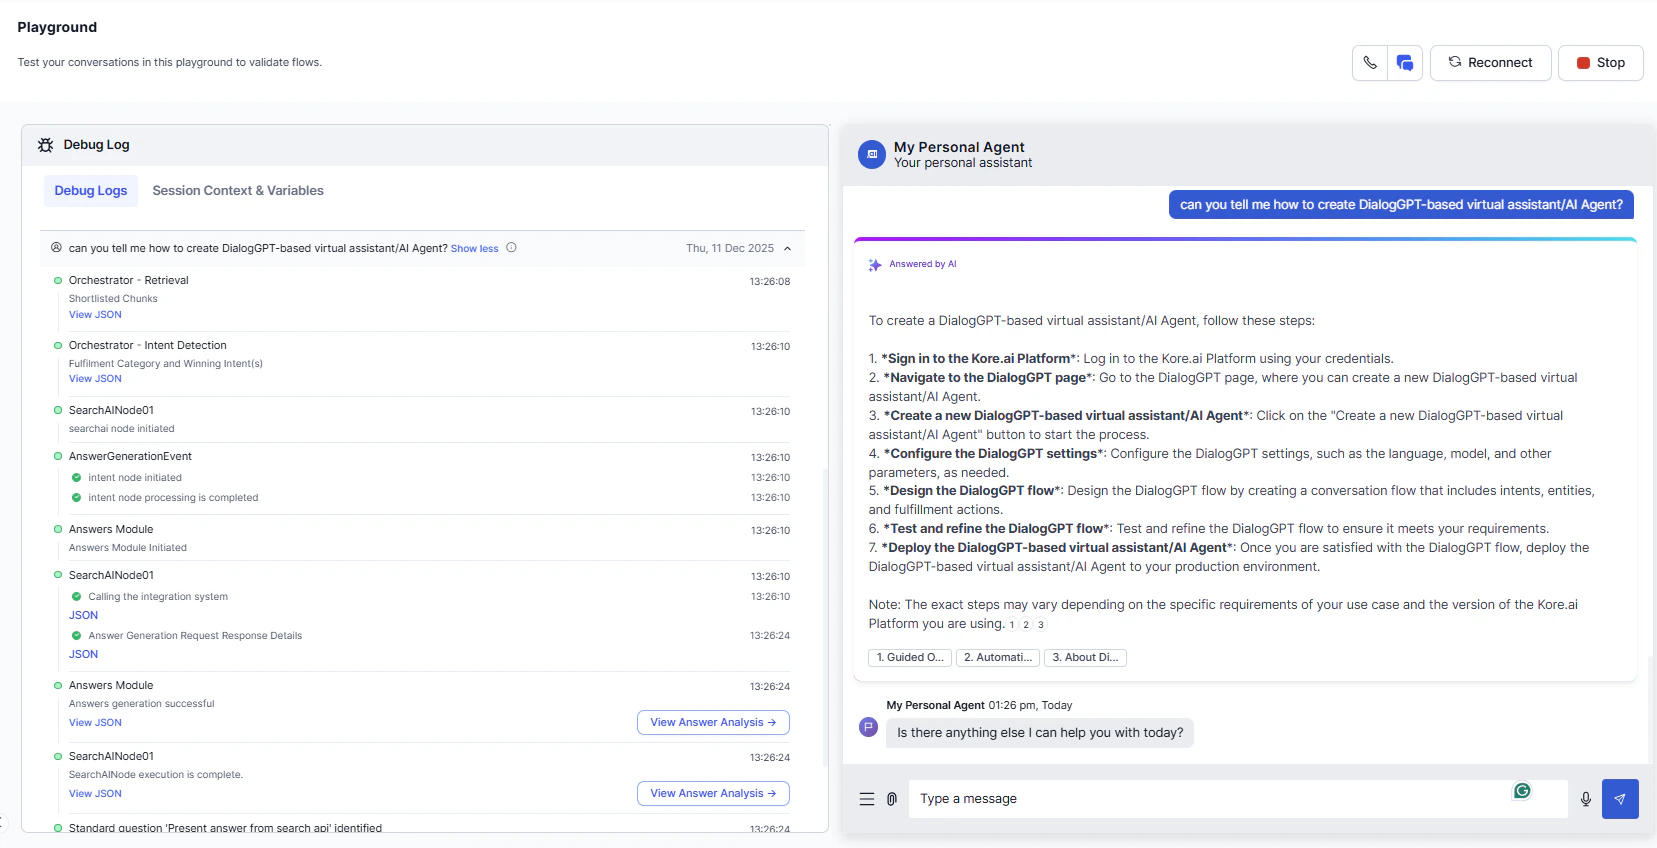This screenshot has width=1657, height=848.
Task: Open Session Context & Variables tab
Action: pyautogui.click(x=238, y=190)
